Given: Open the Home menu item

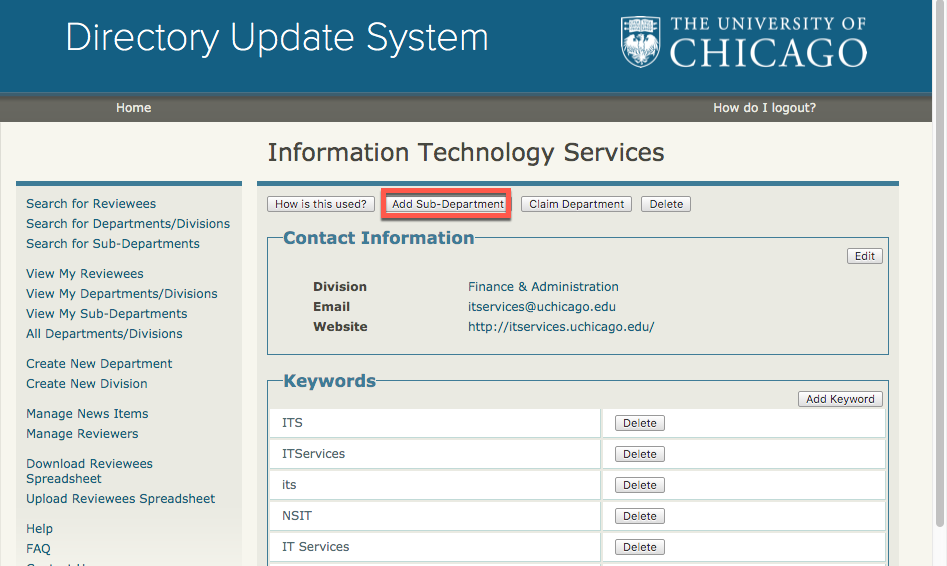Looking at the screenshot, I should point(133,108).
